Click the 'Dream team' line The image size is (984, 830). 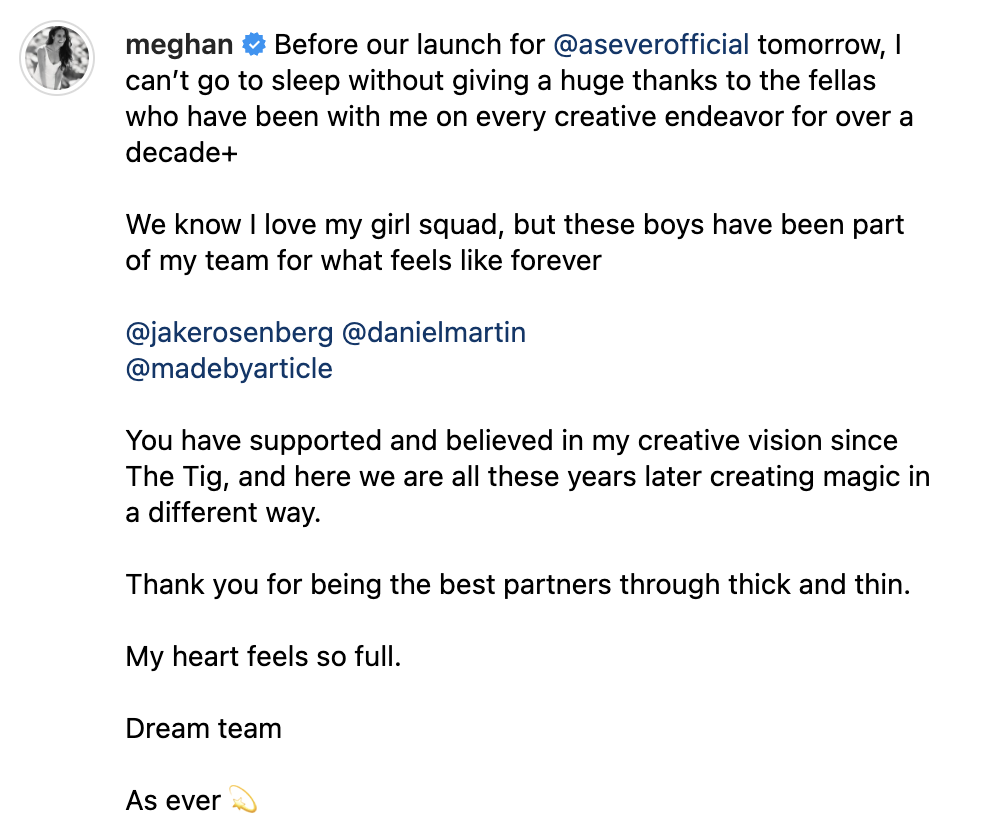[x=204, y=728]
